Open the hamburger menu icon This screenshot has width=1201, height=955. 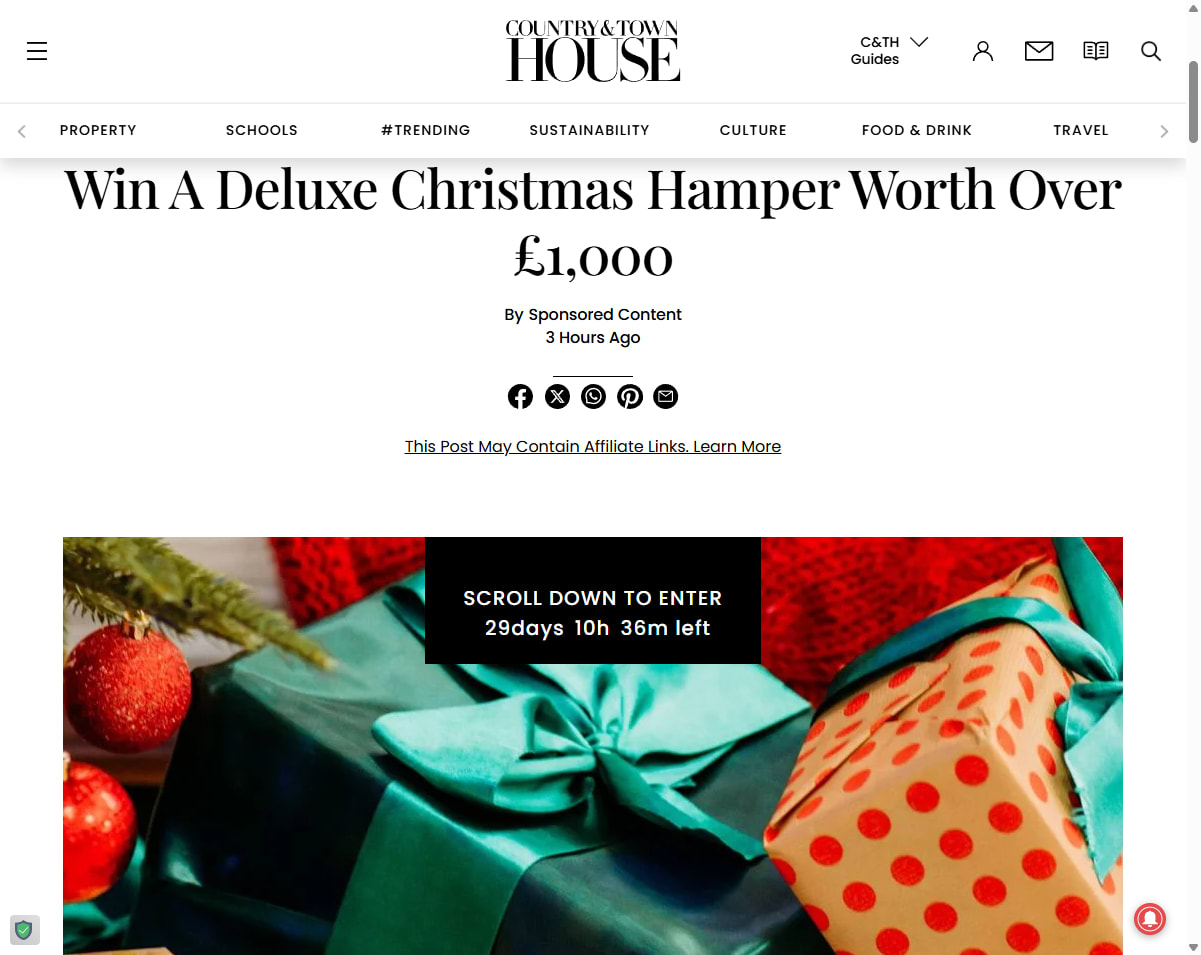(37, 51)
